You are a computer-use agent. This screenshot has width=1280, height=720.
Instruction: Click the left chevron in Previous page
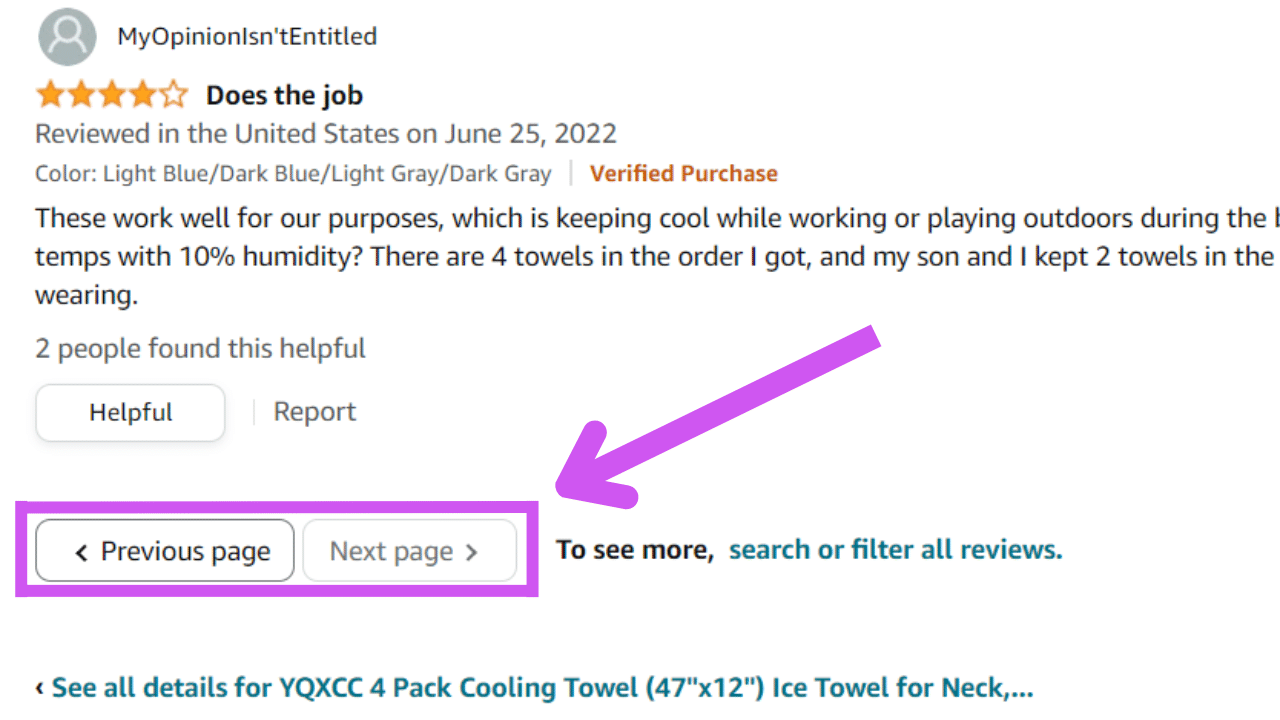(81, 552)
